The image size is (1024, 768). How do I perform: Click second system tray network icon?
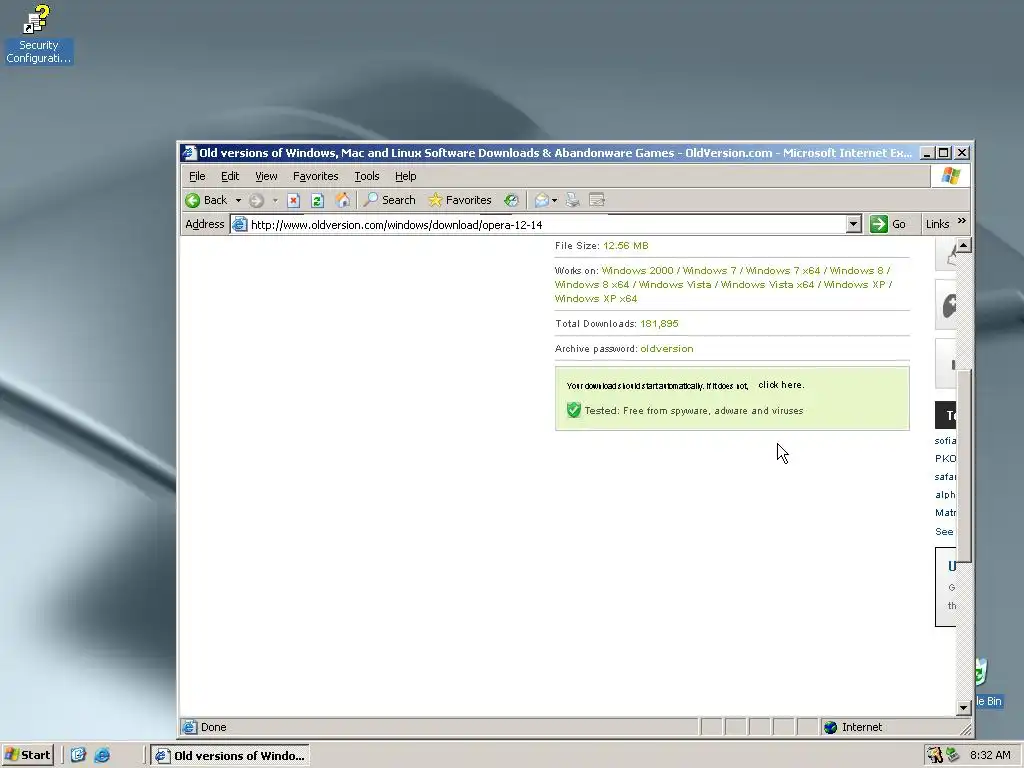pyautogui.click(x=953, y=756)
